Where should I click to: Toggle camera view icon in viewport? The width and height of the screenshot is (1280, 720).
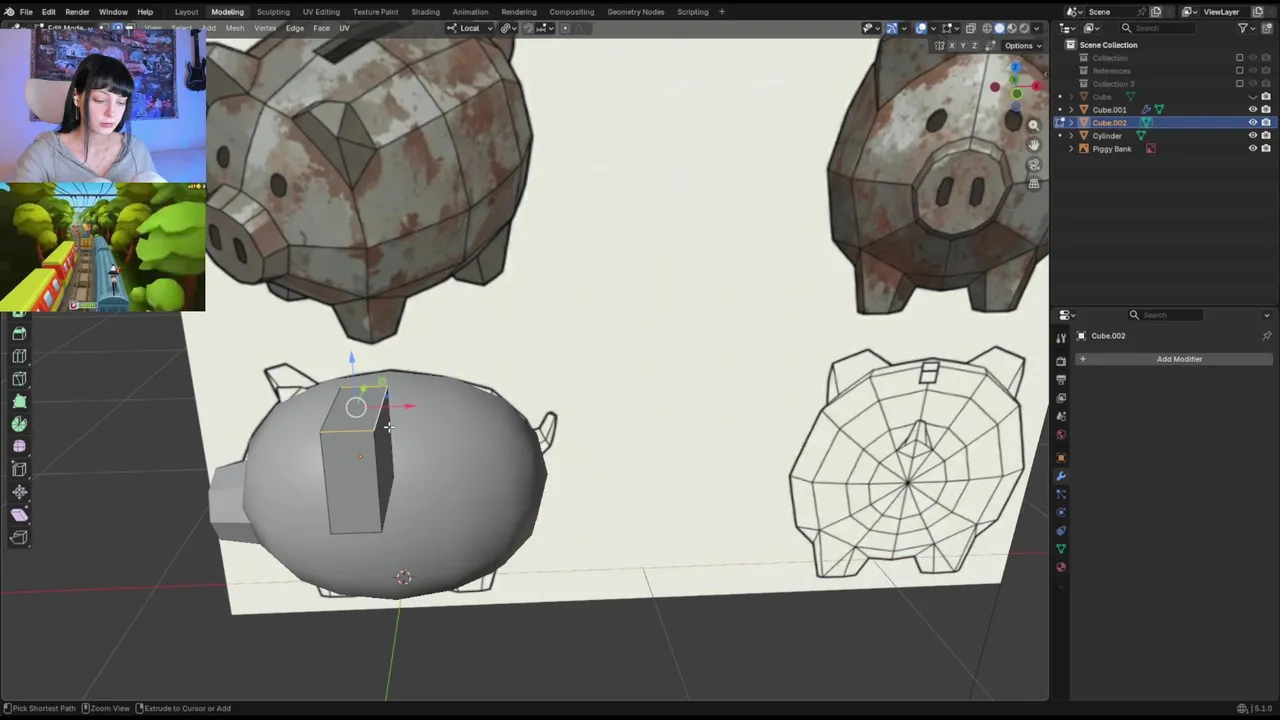click(x=1034, y=164)
